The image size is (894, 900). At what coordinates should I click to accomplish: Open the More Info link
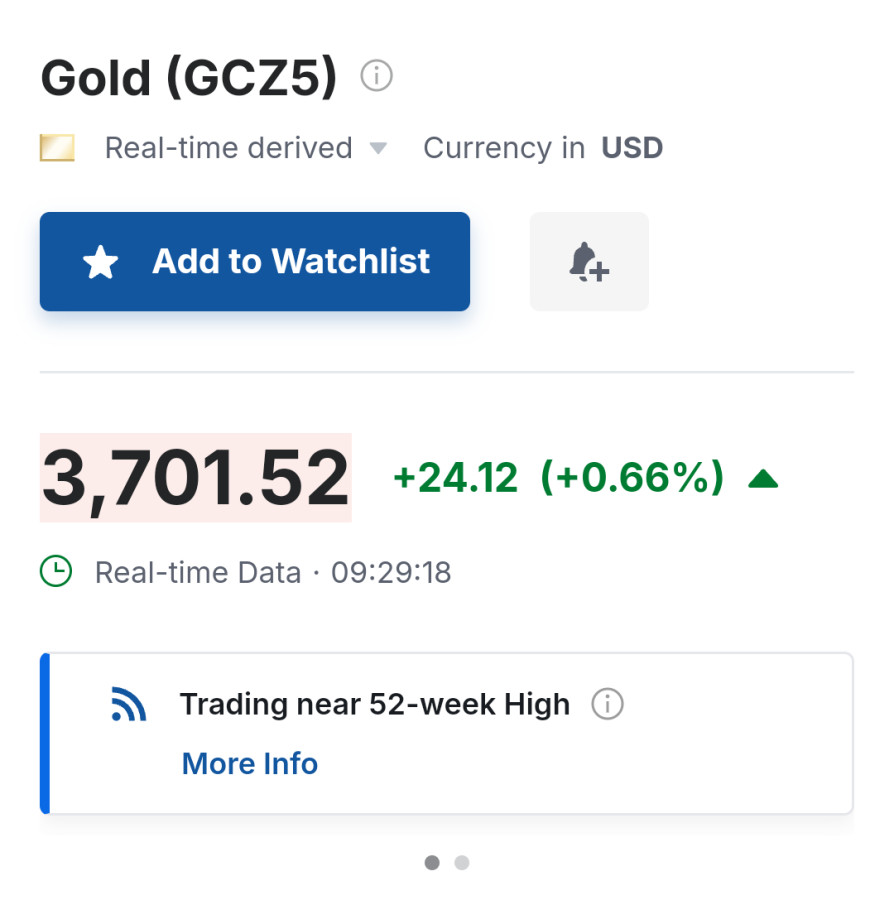point(250,764)
